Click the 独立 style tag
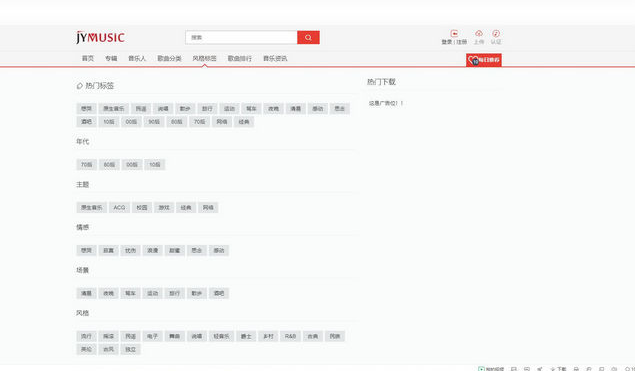The height and width of the screenshot is (371, 635). [130, 349]
